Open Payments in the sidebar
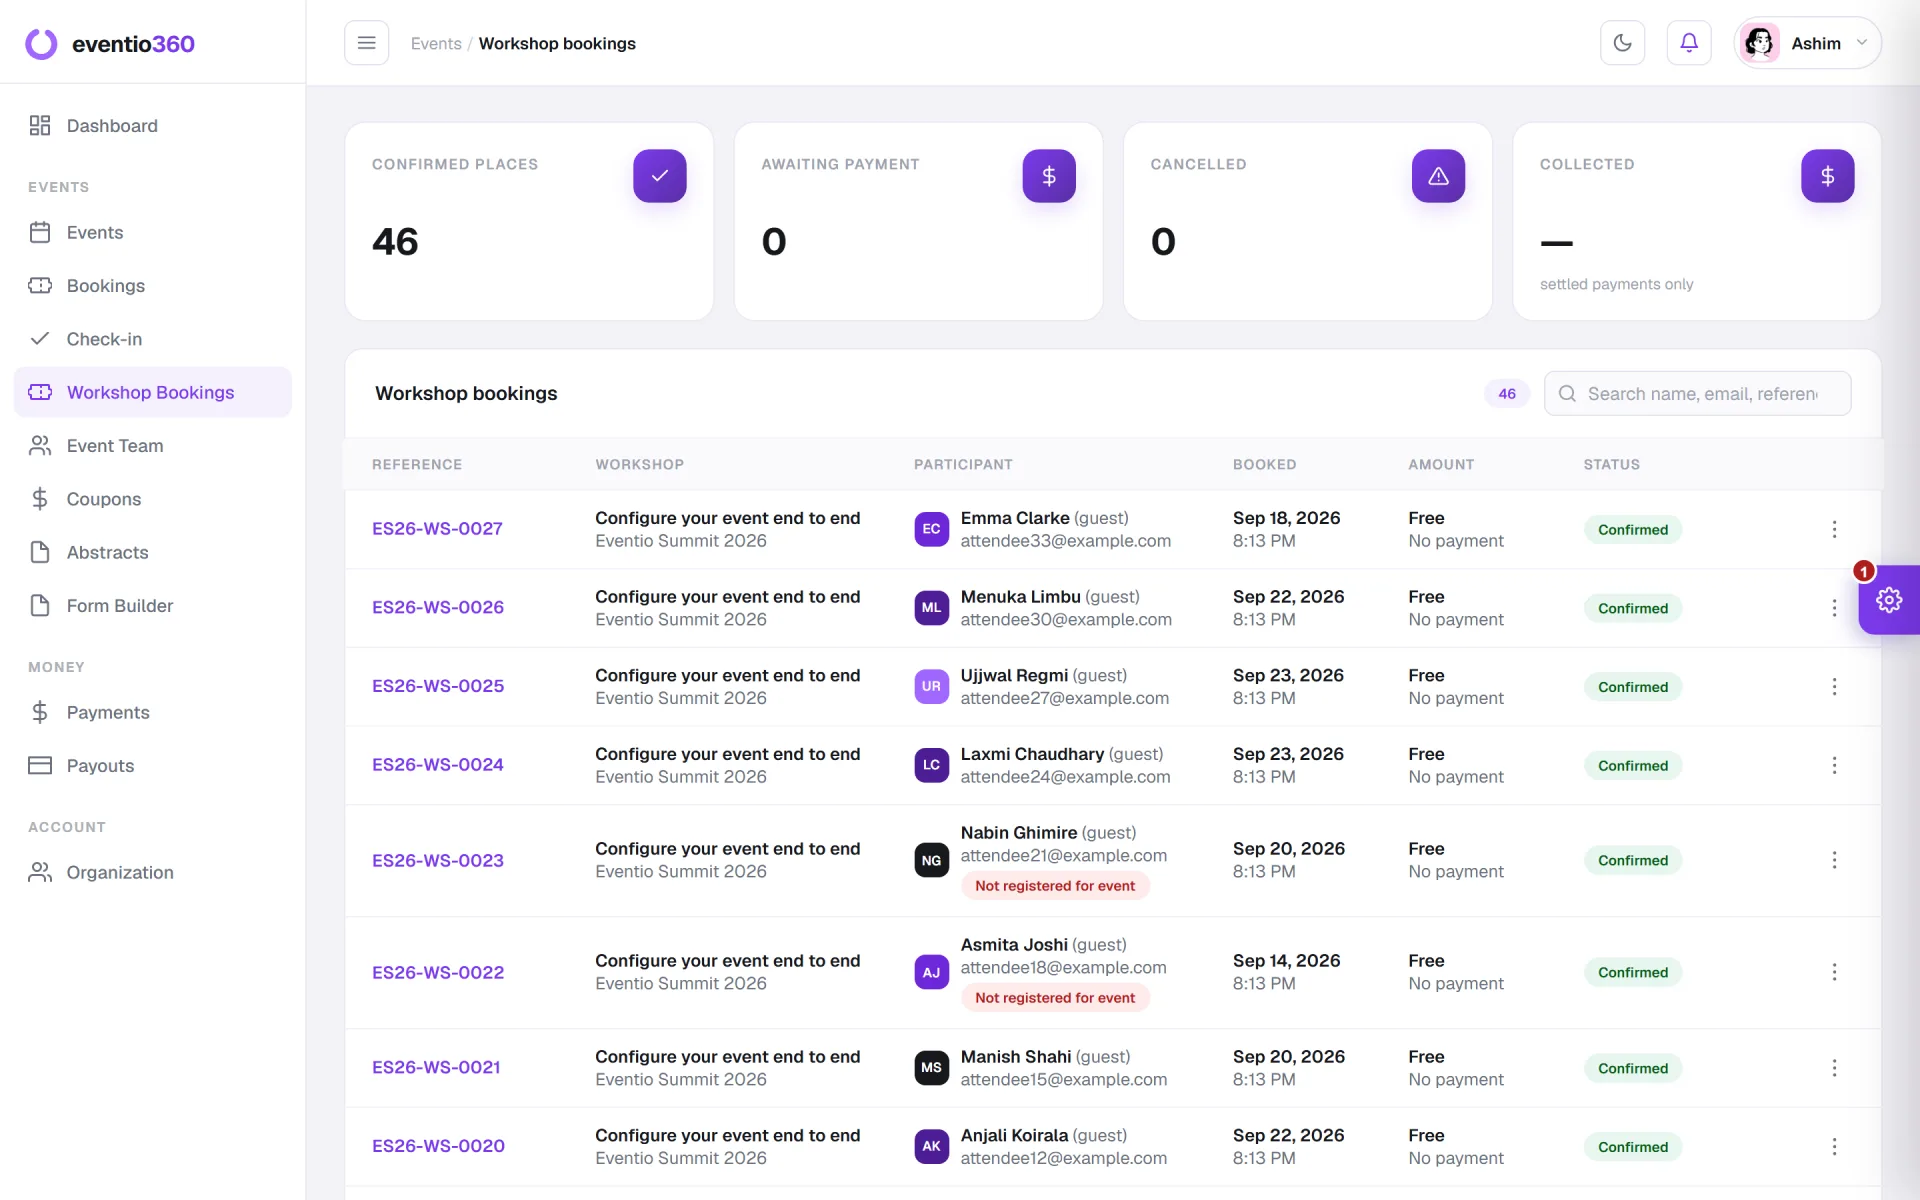Image resolution: width=1920 pixels, height=1200 pixels. 153,712
